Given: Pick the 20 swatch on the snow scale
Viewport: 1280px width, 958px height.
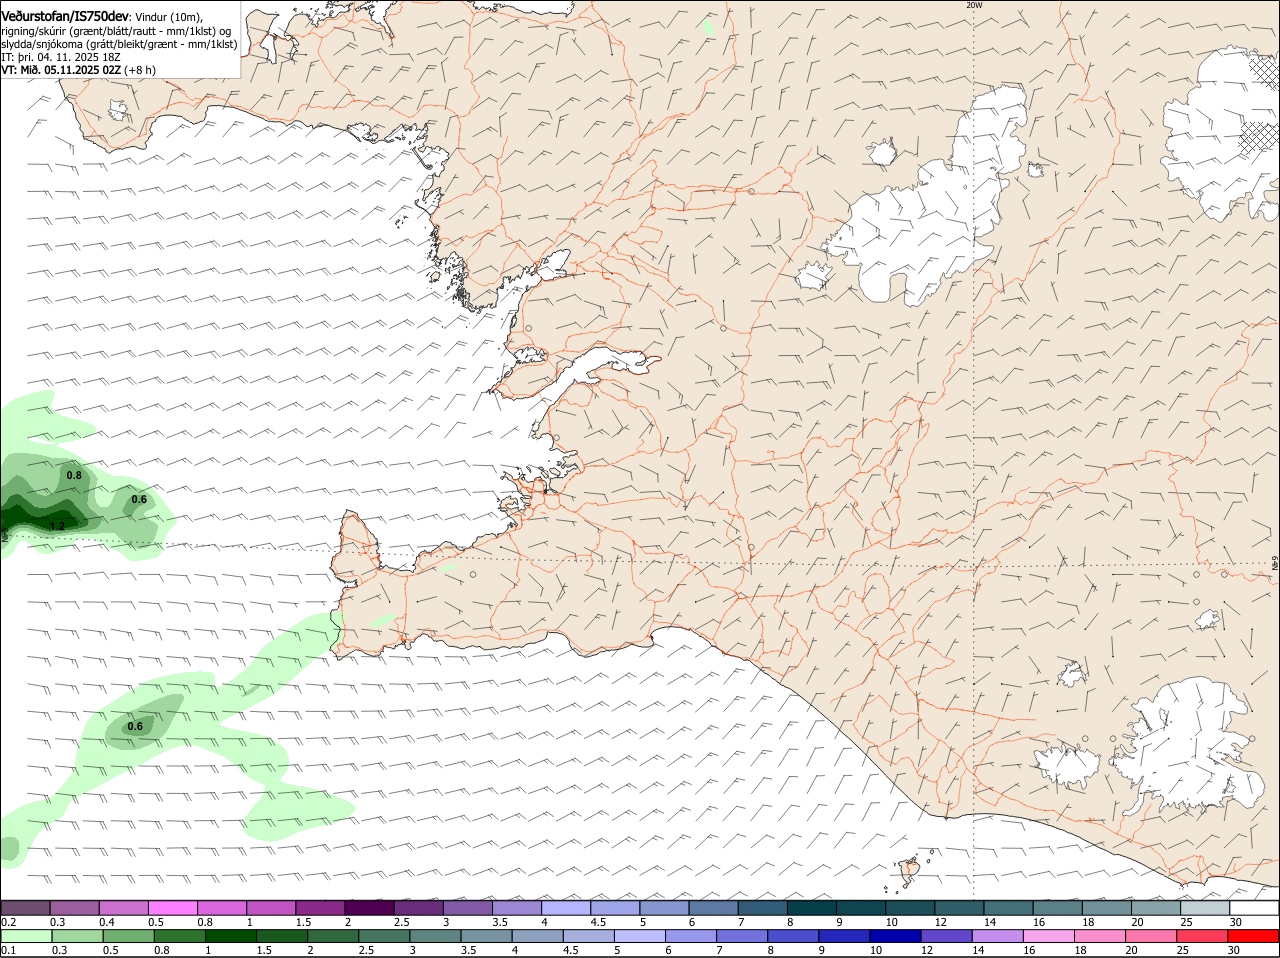Looking at the screenshot, I should pos(1156,908).
